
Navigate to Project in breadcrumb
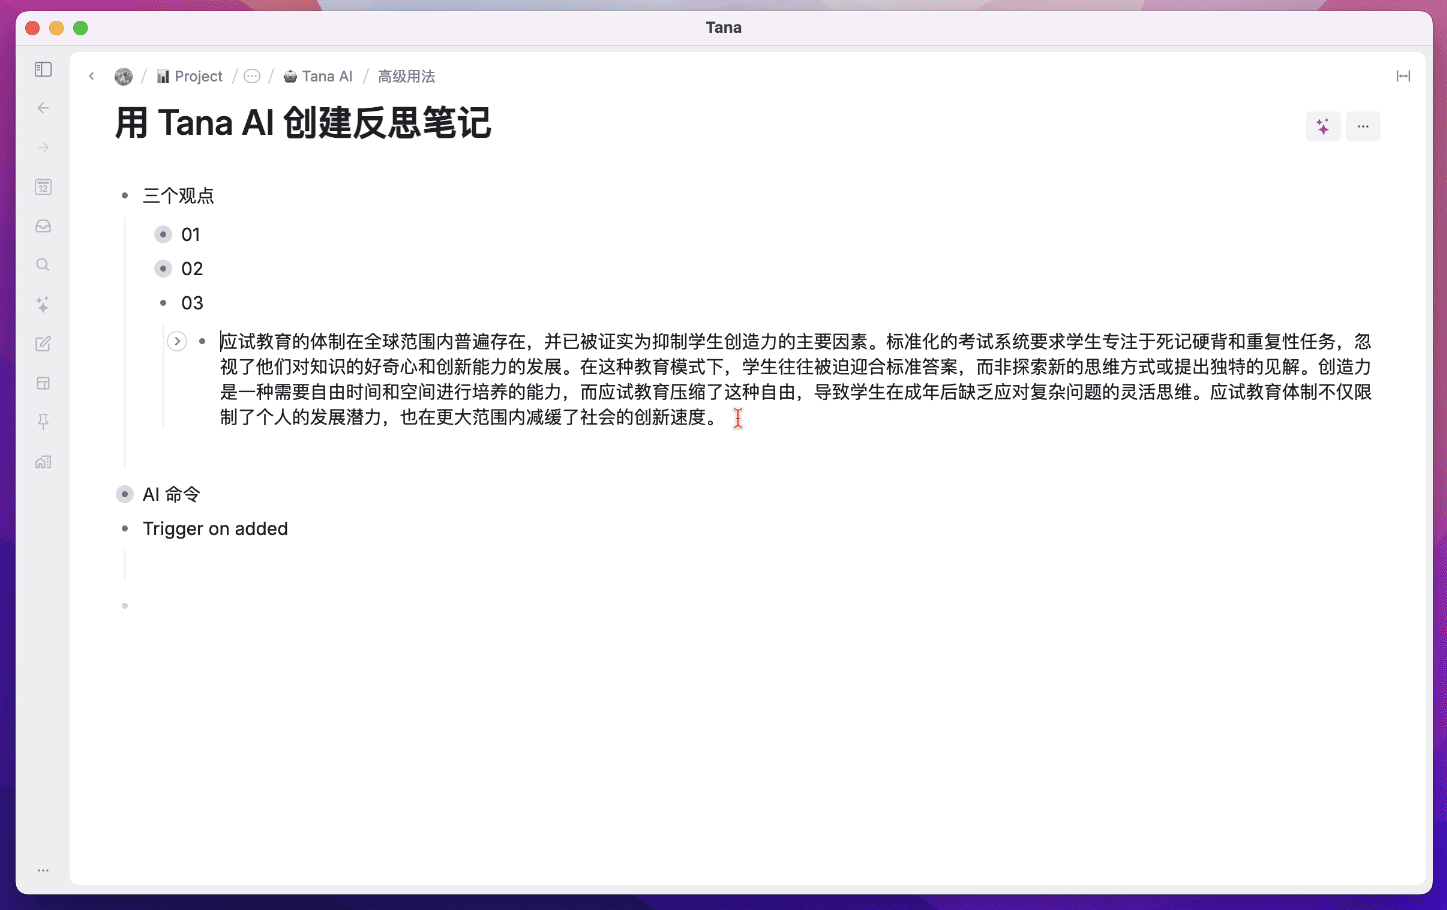pyautogui.click(x=190, y=76)
